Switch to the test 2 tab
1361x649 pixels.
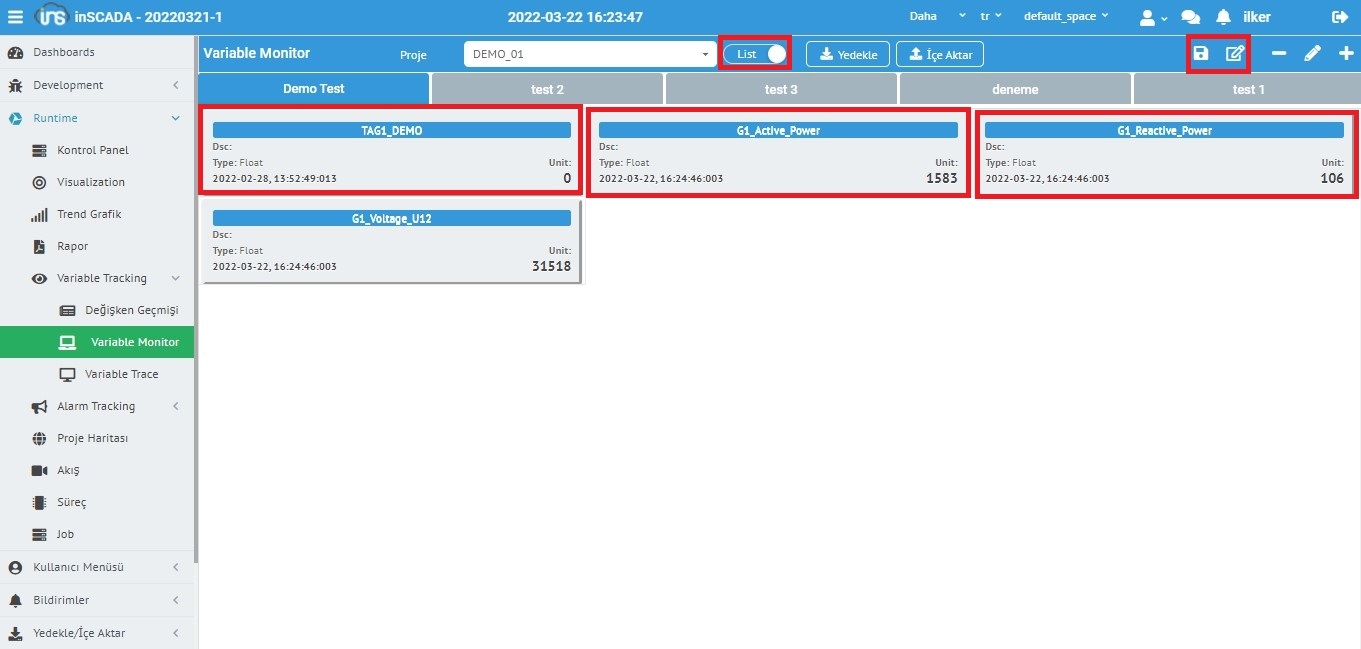pyautogui.click(x=547, y=89)
